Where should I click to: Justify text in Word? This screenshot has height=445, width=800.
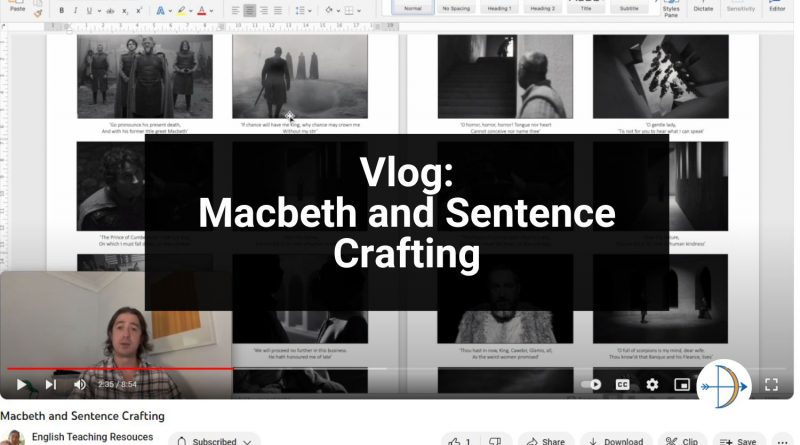pyautogui.click(x=278, y=10)
